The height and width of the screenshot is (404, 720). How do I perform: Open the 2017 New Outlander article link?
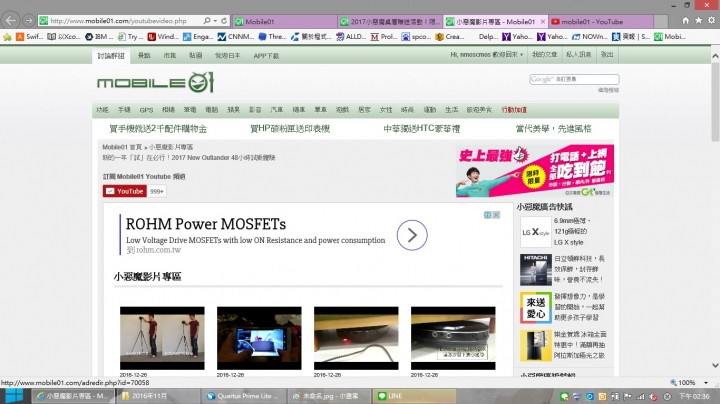tap(189, 157)
